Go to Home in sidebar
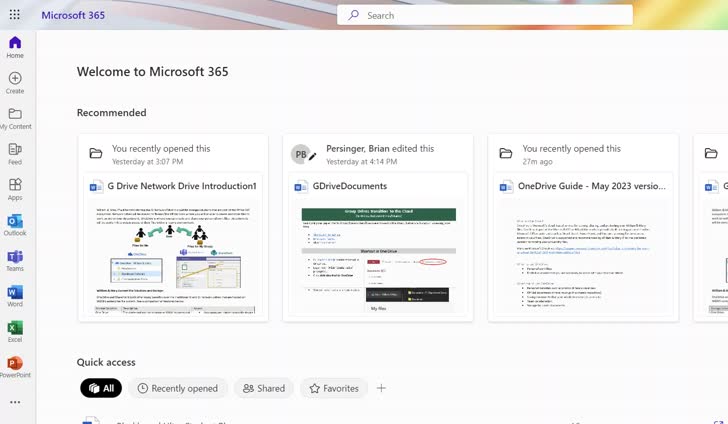Viewport: 728px width, 424px height. pyautogui.click(x=15, y=46)
